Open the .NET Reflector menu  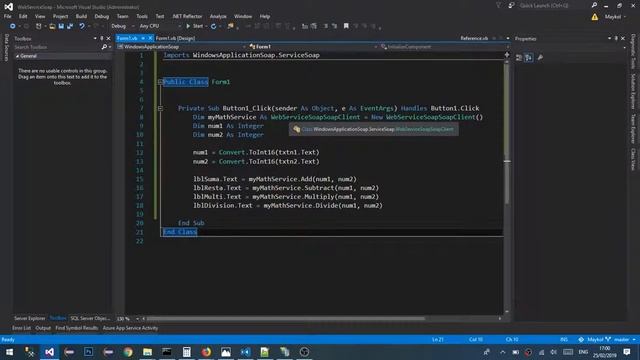(187, 16)
